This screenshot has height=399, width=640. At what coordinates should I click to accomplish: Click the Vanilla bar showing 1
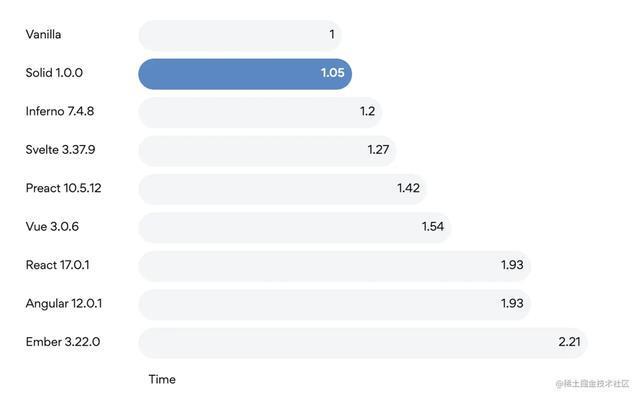click(240, 35)
